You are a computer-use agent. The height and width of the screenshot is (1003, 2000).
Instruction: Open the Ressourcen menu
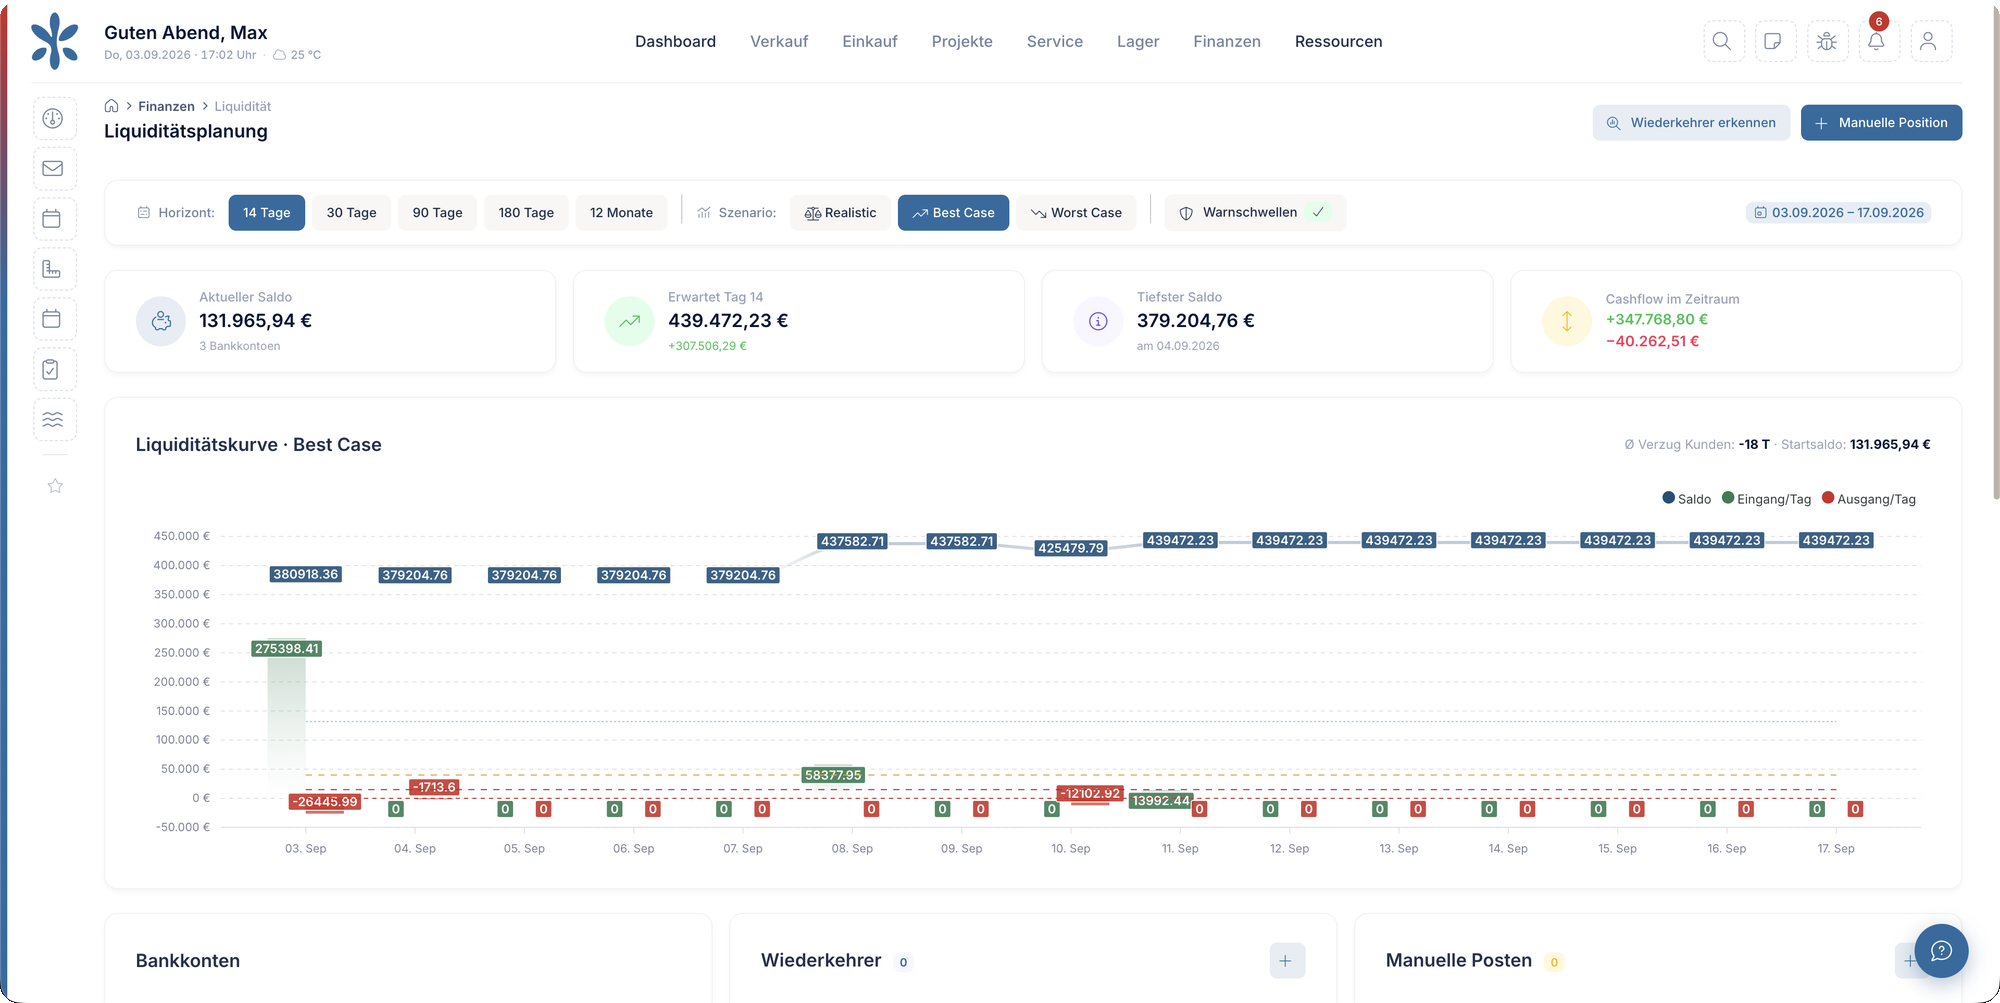point(1338,41)
